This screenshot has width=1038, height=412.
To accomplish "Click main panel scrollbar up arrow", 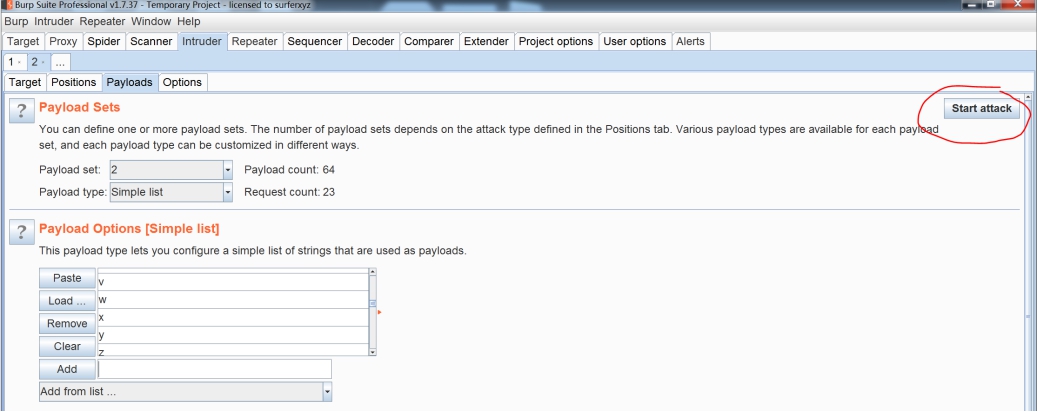I will (x=1029, y=97).
